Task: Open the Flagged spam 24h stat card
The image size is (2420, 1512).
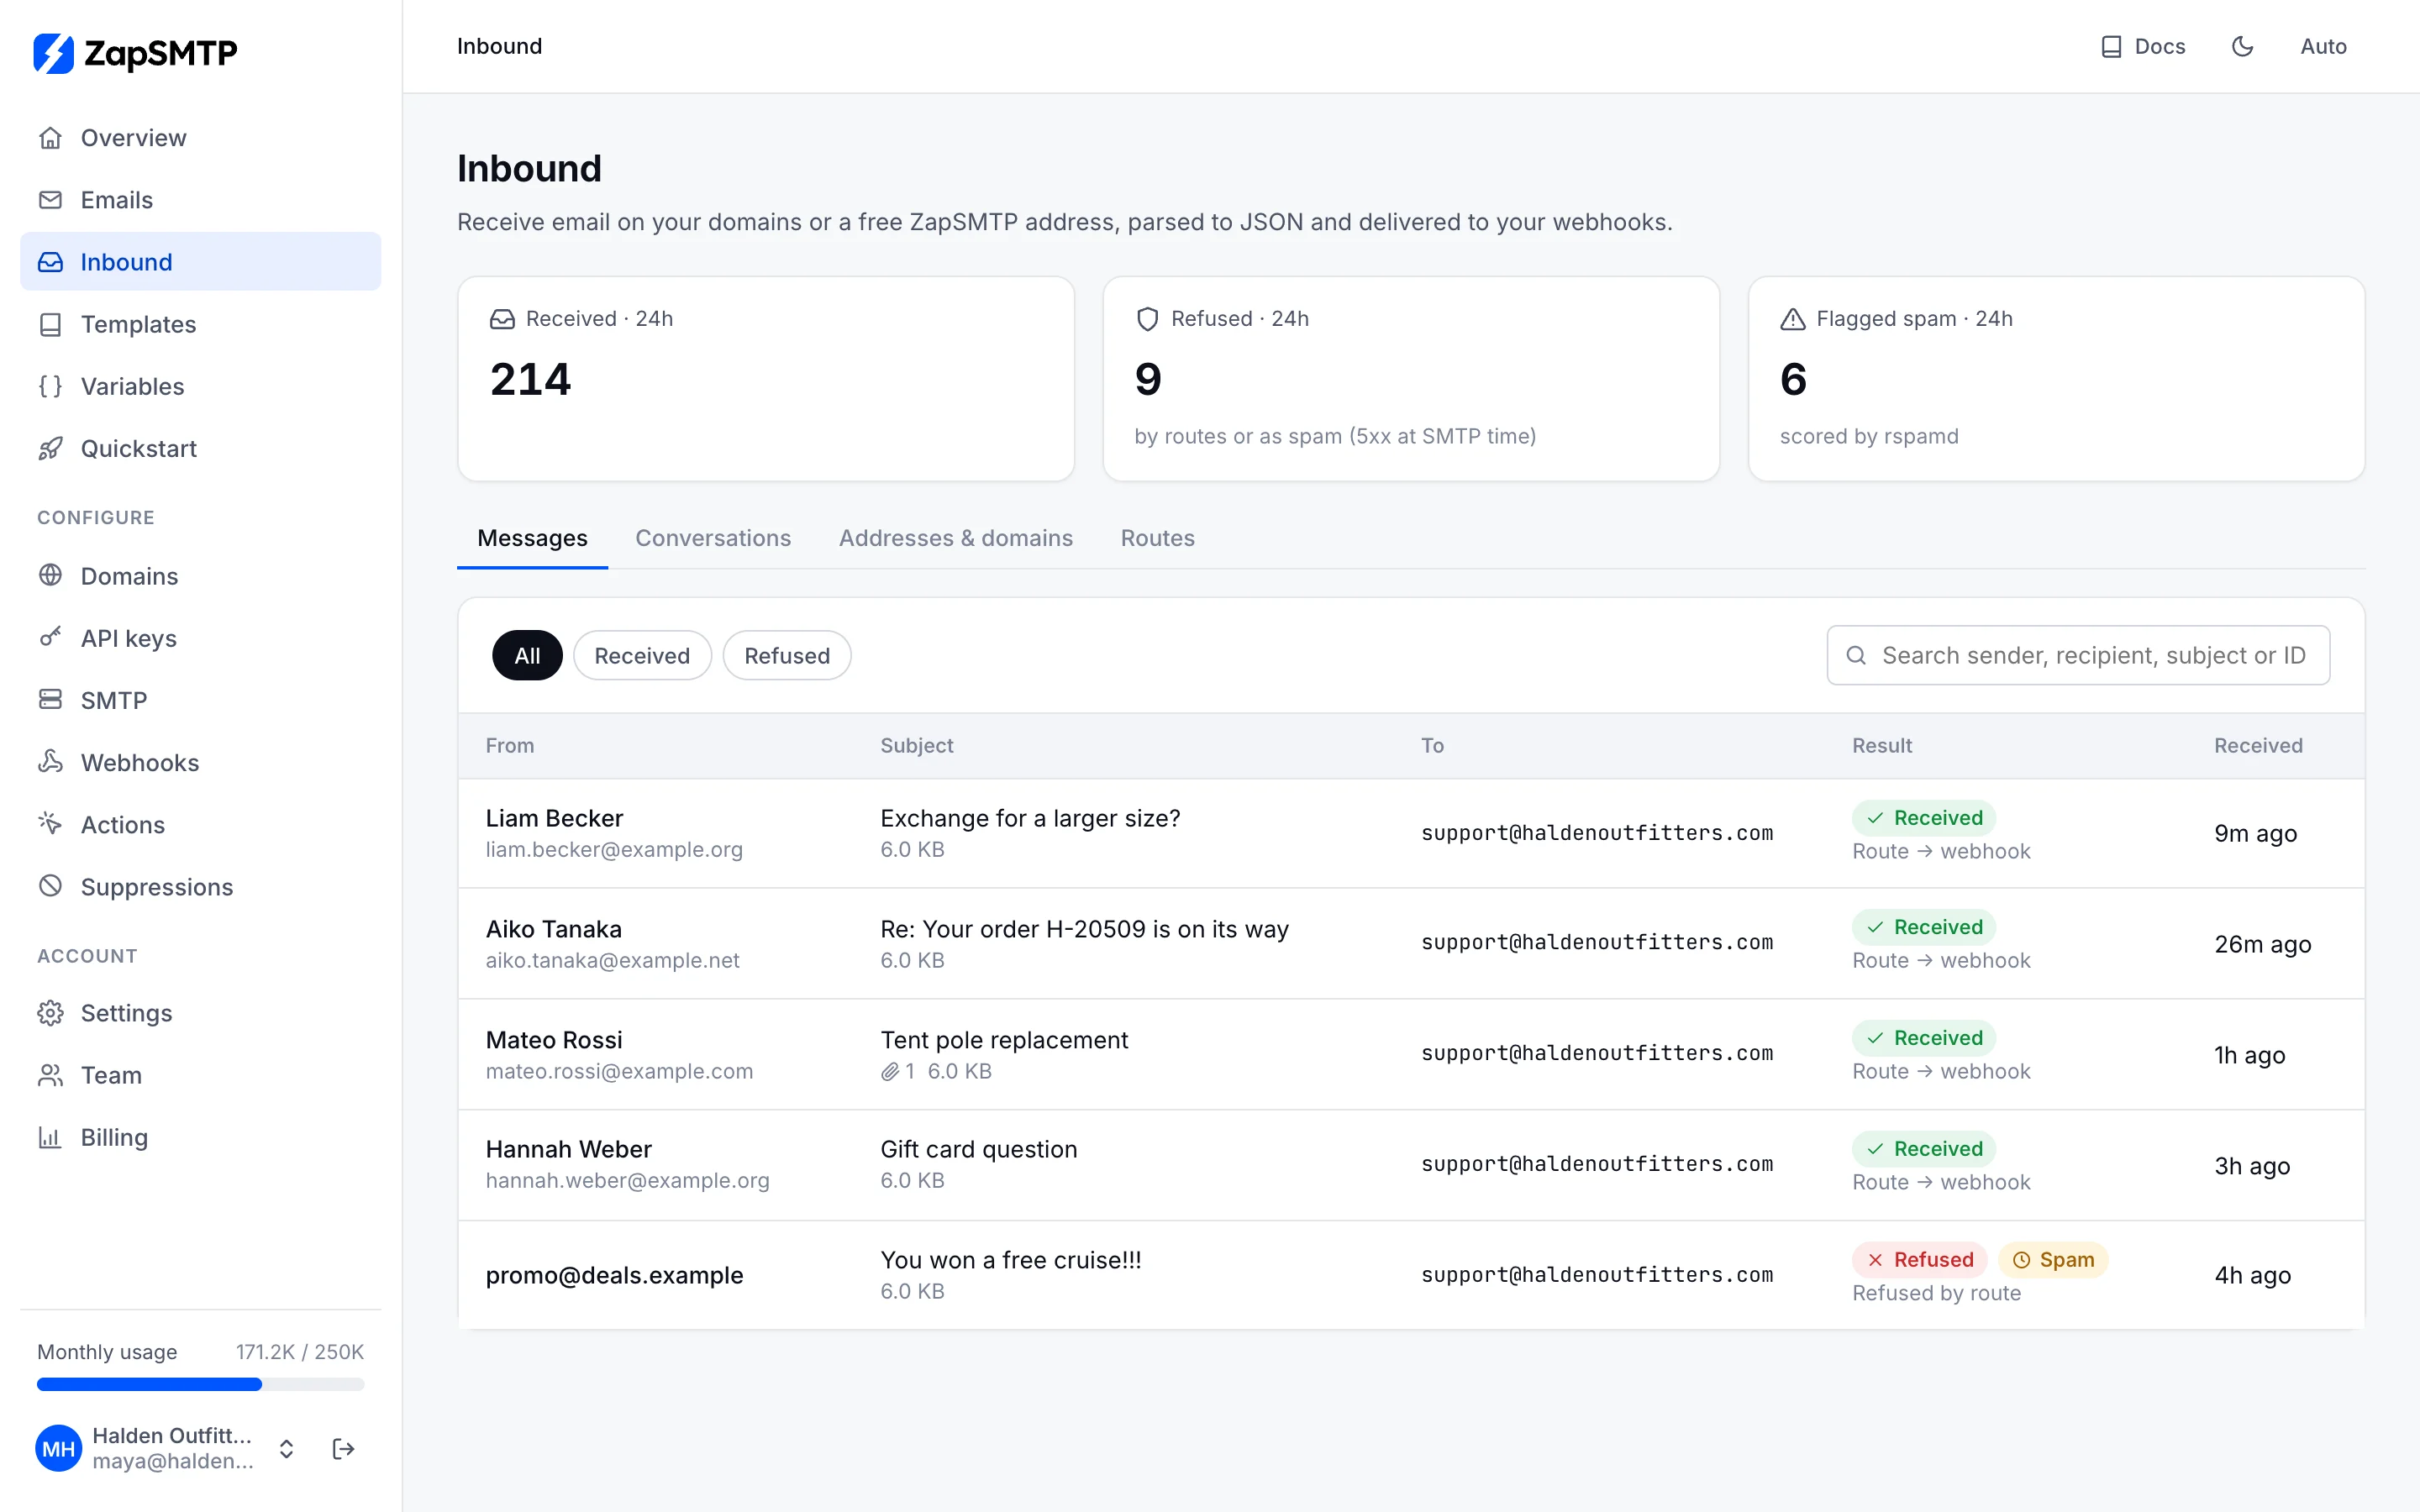Action: [2056, 378]
